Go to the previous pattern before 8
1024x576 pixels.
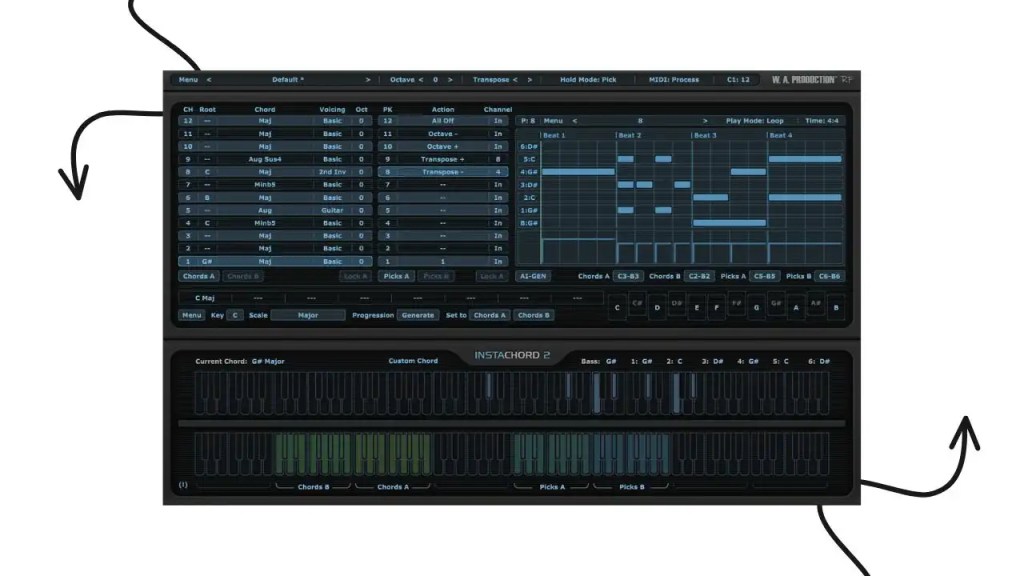click(575, 121)
